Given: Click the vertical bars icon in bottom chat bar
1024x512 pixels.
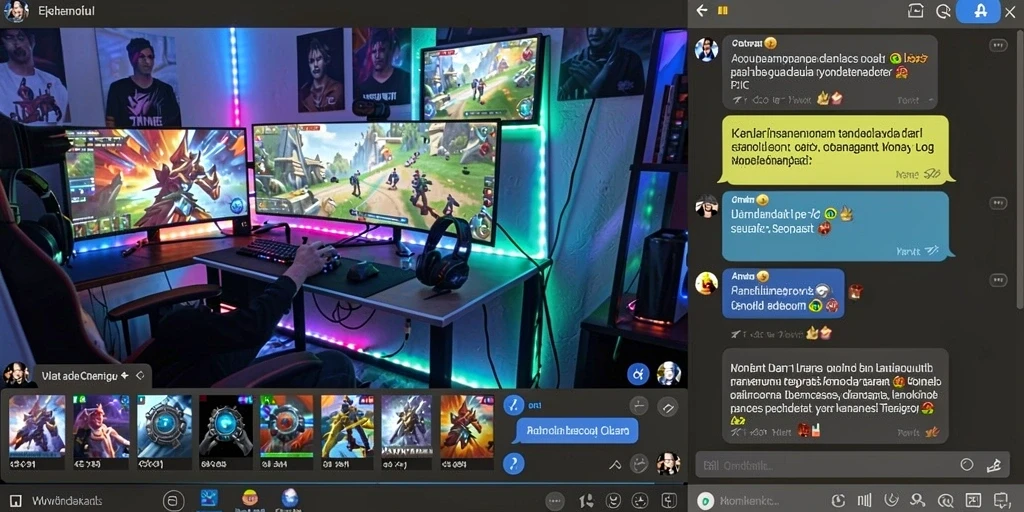Looking at the screenshot, I should pos(865,501).
